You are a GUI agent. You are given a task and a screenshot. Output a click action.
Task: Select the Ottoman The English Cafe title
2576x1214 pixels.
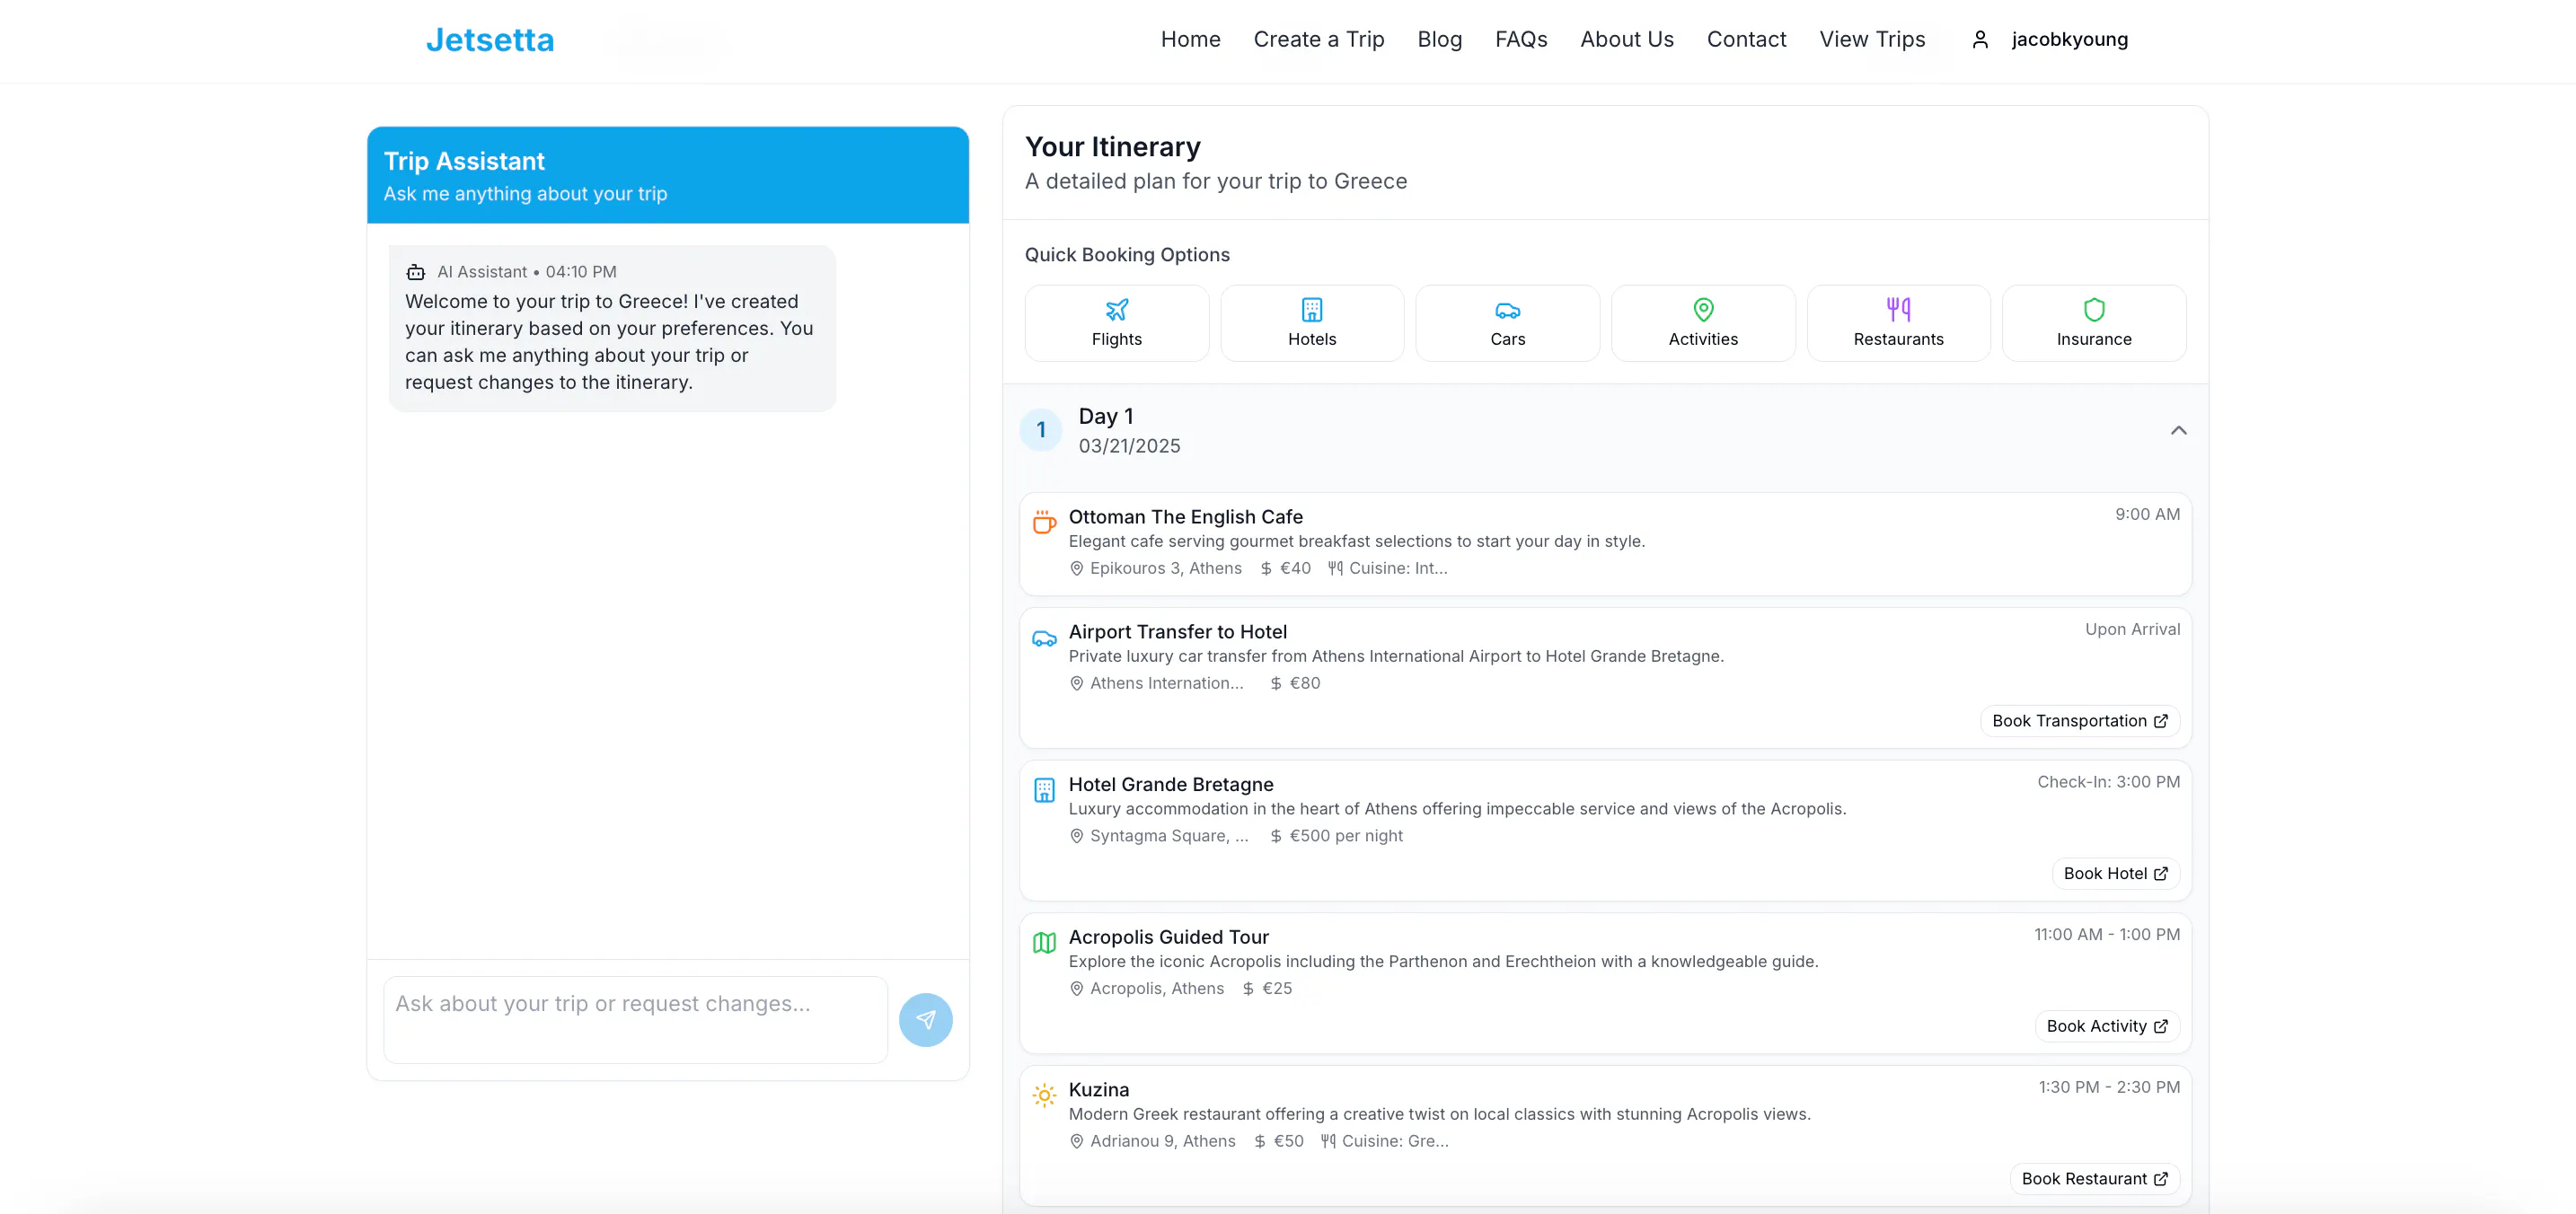point(1185,516)
